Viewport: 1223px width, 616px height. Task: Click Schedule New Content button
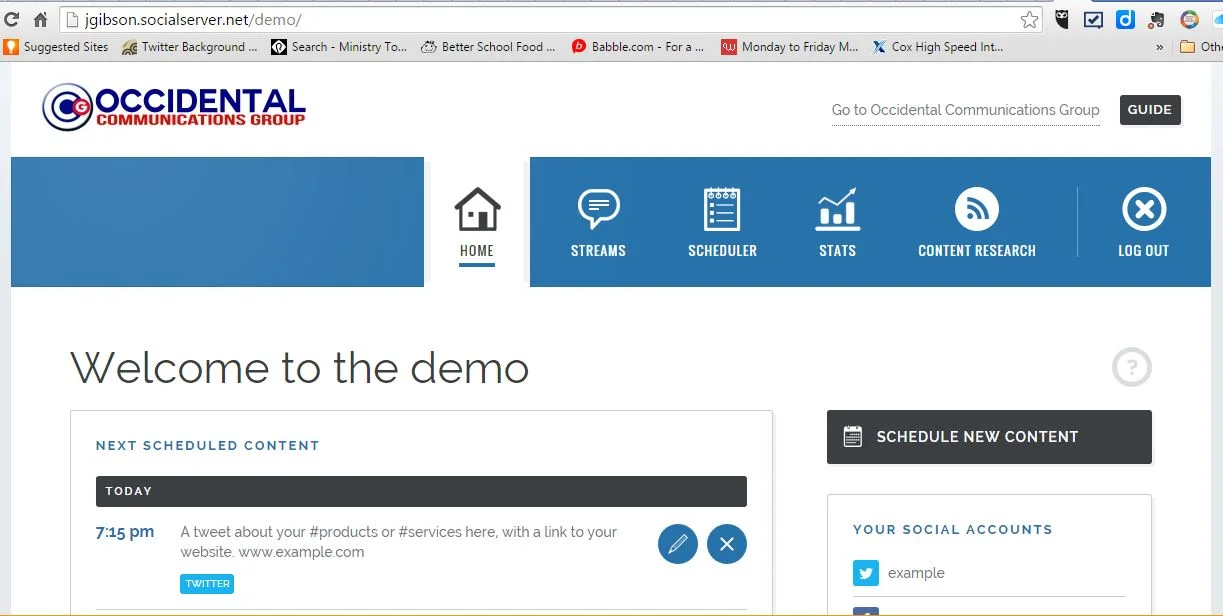point(989,437)
